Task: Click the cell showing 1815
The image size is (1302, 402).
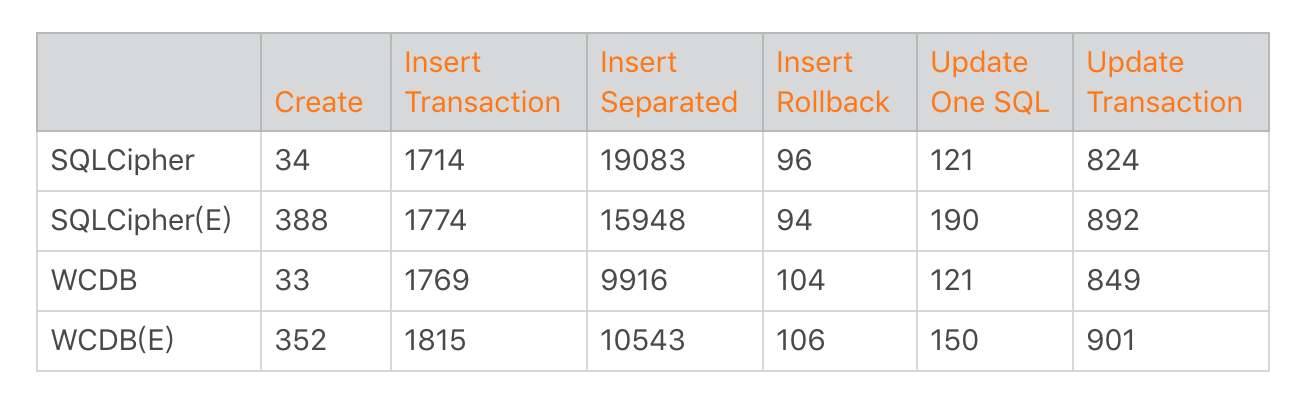Action: click(489, 341)
